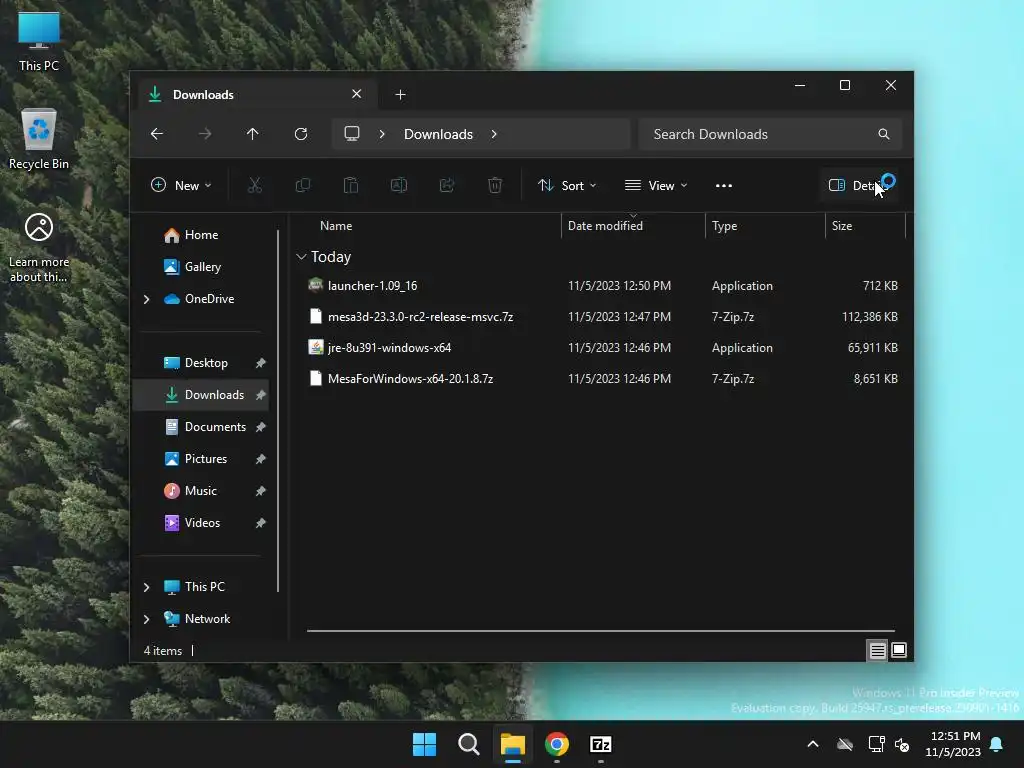The image size is (1024, 768).
Task: Click the Paste clipboard icon
Action: [351, 185]
